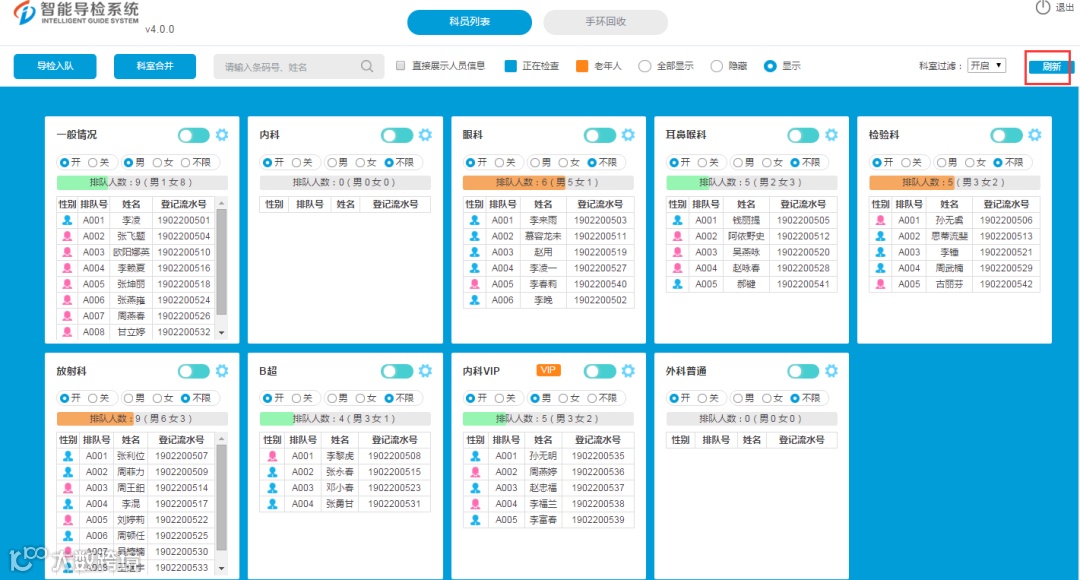Select 女 gender radio in 一般情况

click(x=158, y=163)
